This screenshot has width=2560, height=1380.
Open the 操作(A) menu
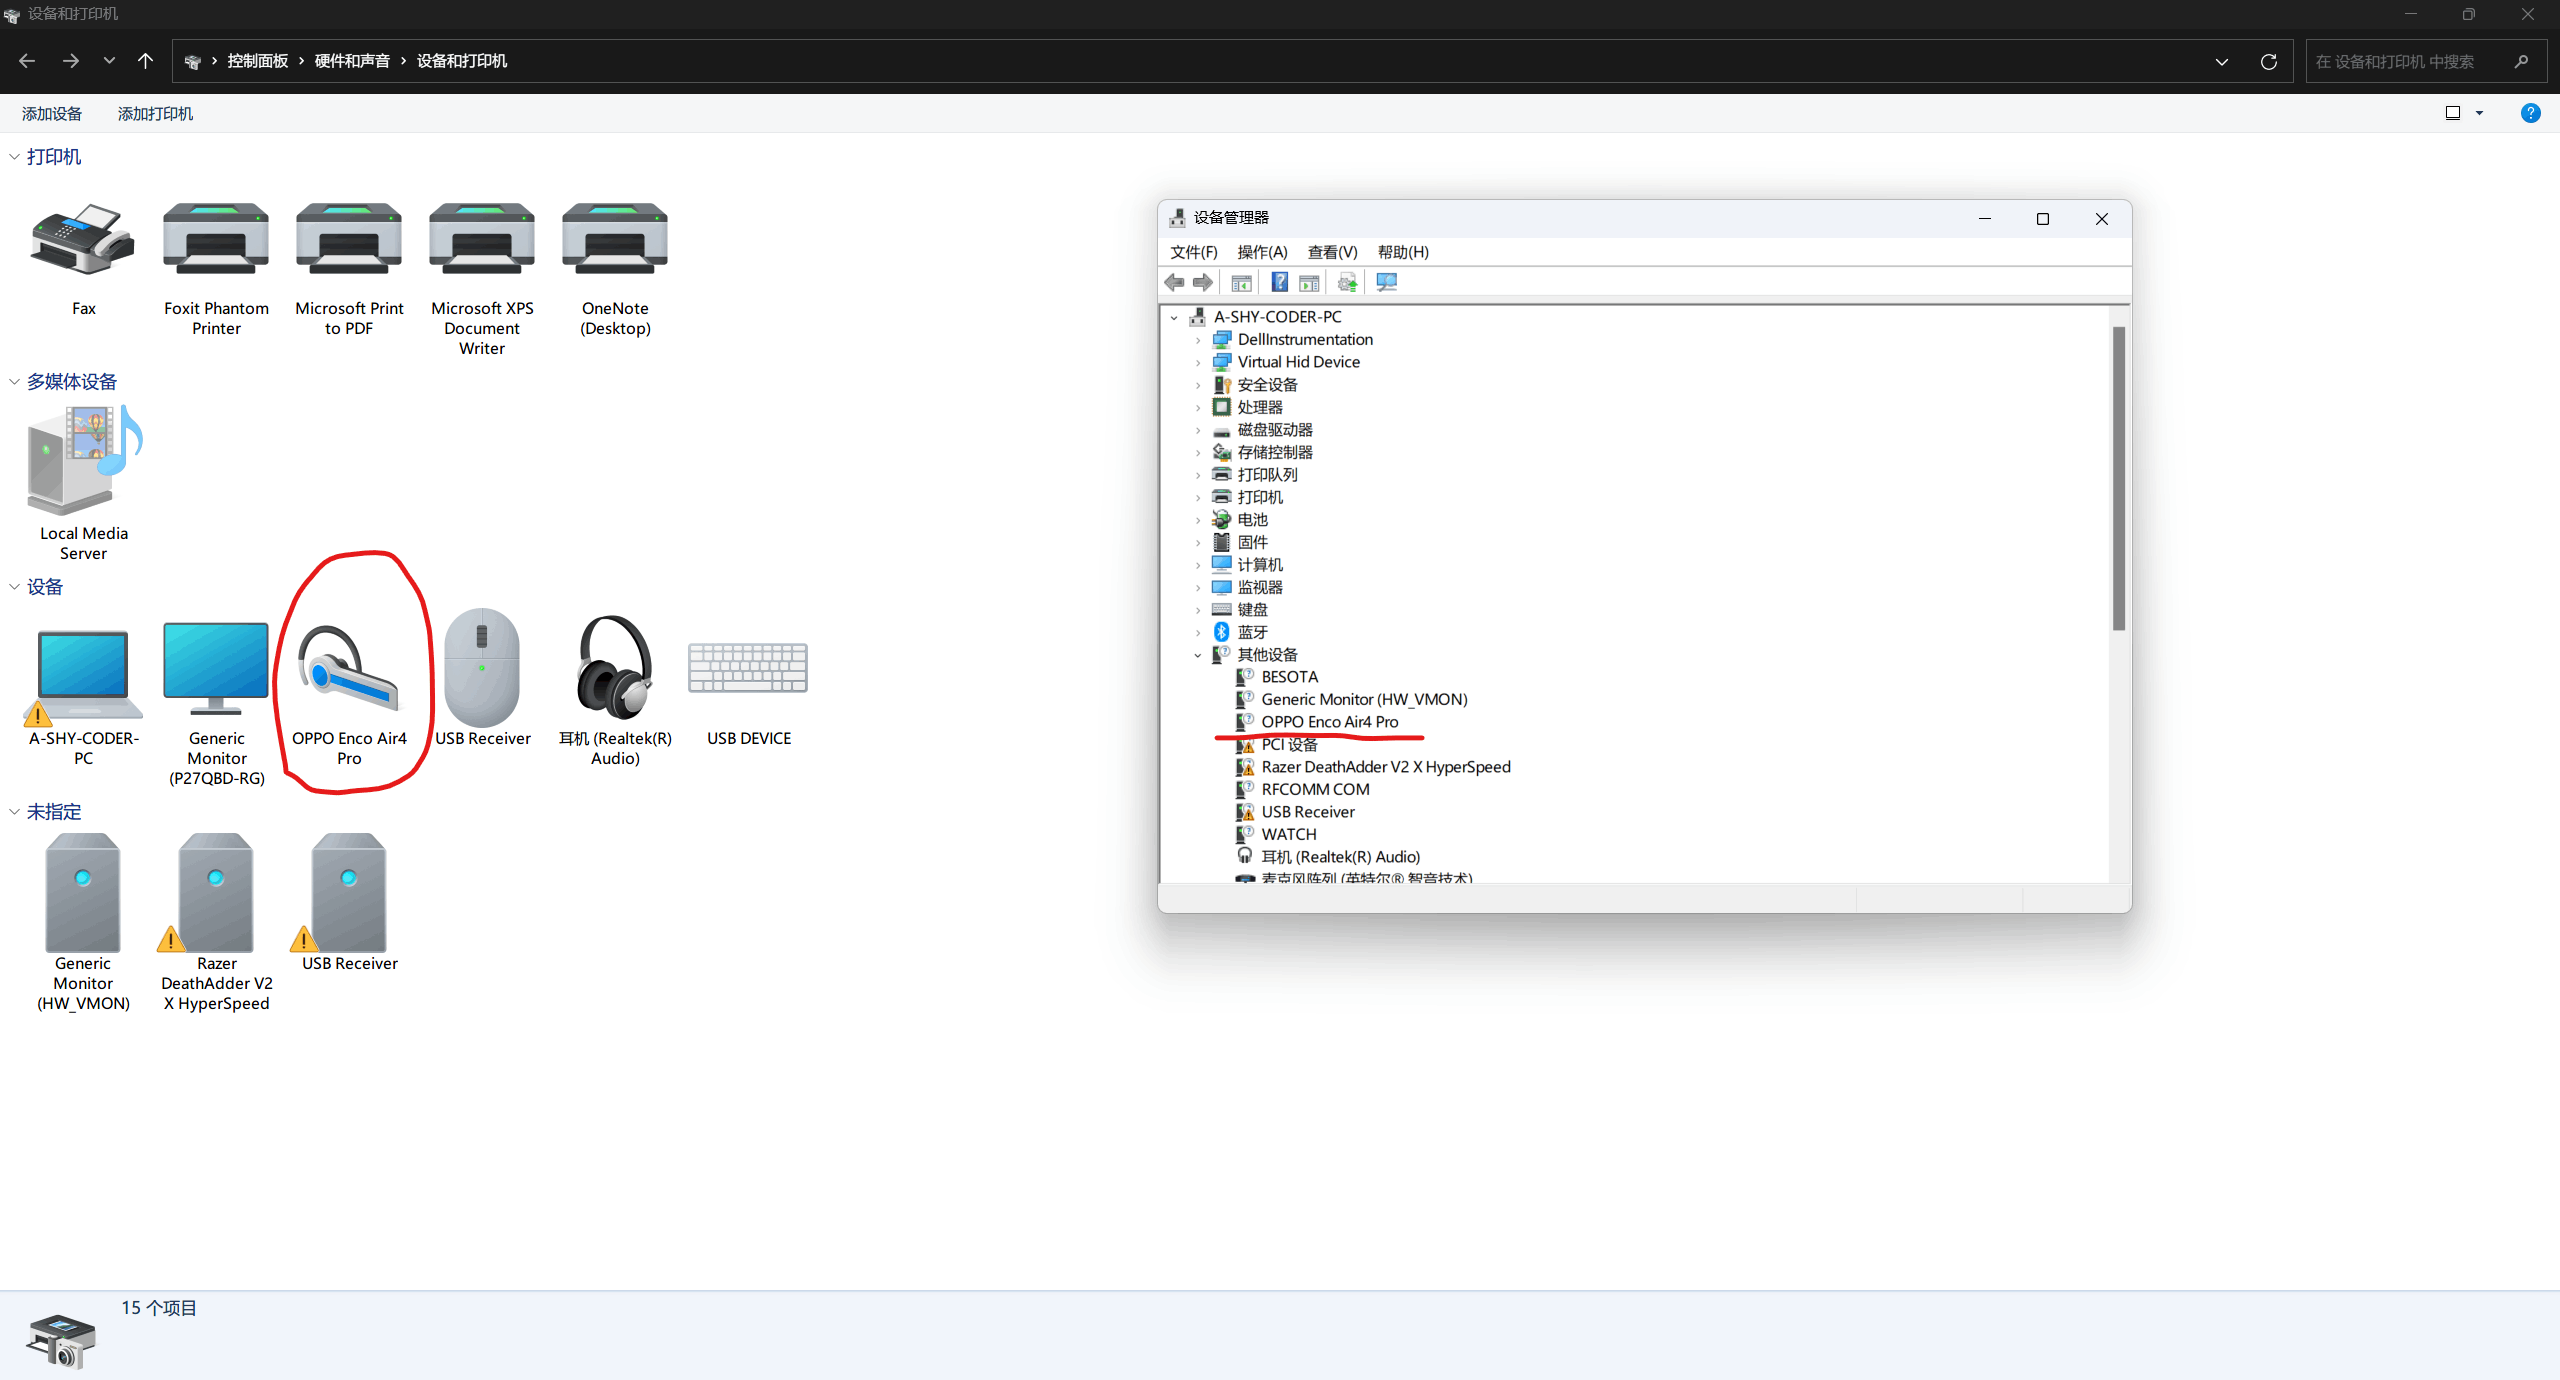pyautogui.click(x=1262, y=252)
